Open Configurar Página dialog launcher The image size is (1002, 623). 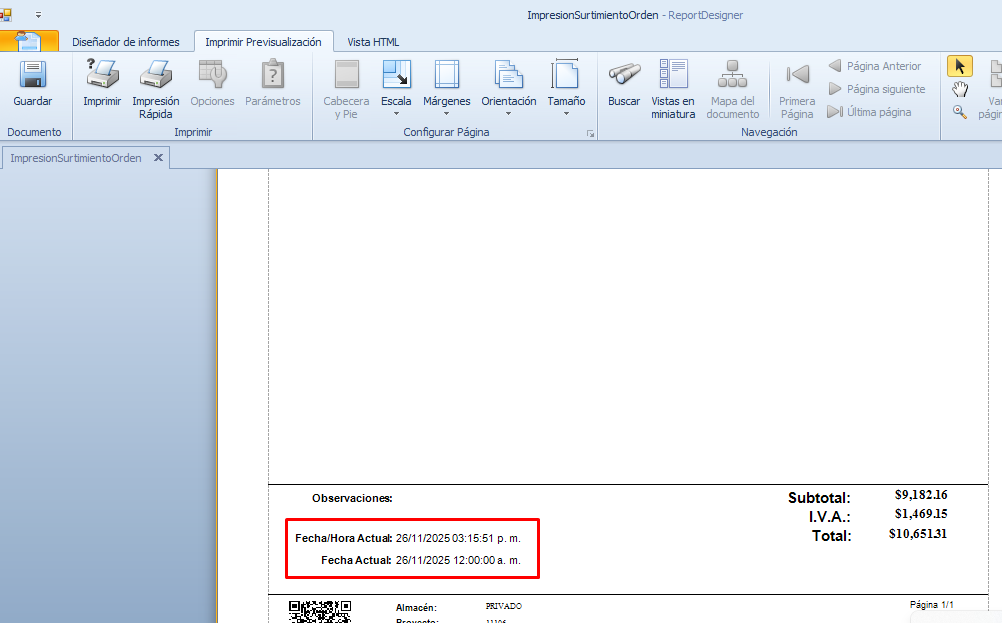590,133
